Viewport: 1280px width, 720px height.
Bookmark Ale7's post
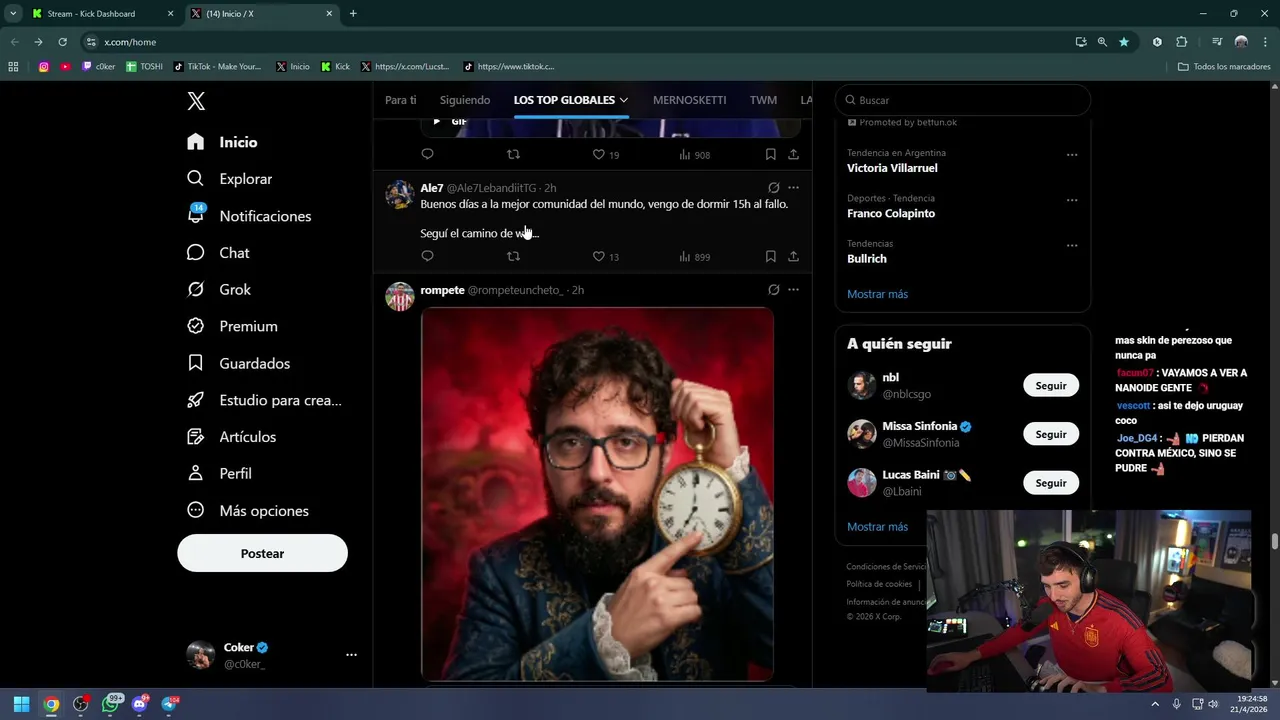point(770,256)
